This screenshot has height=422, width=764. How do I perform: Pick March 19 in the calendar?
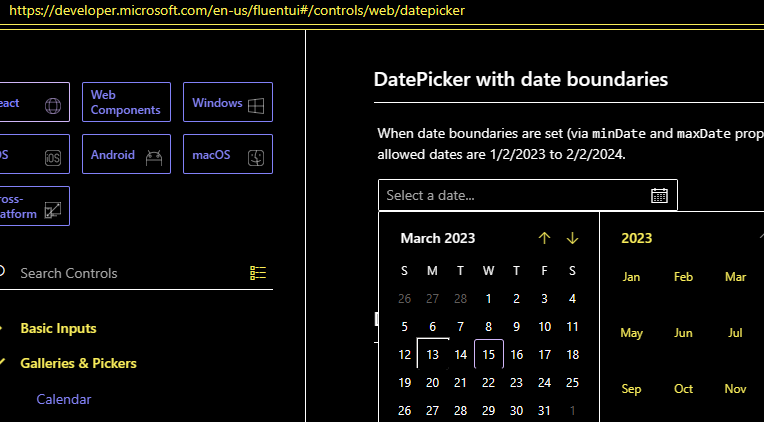[x=404, y=383]
